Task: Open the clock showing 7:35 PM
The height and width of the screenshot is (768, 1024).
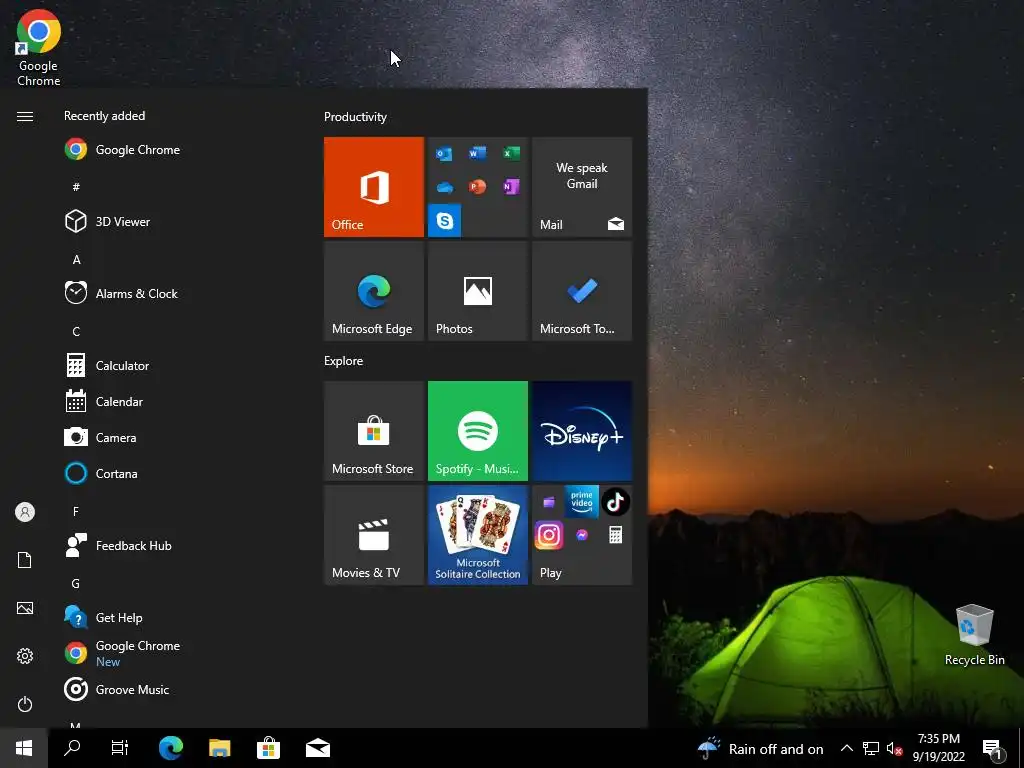Action: tap(938, 748)
